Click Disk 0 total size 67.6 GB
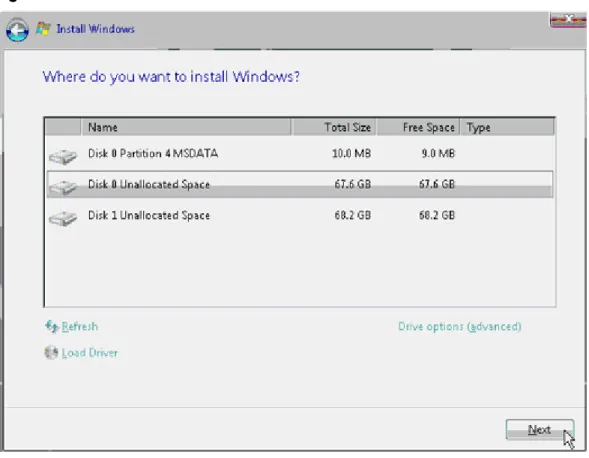Screen dimensions: 589x458 [x=352, y=184]
